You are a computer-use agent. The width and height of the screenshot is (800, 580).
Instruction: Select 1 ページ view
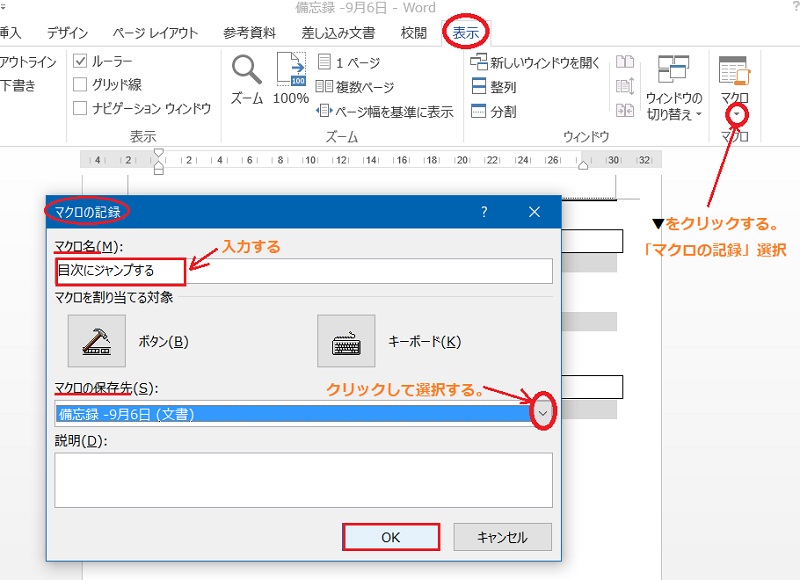coord(349,62)
